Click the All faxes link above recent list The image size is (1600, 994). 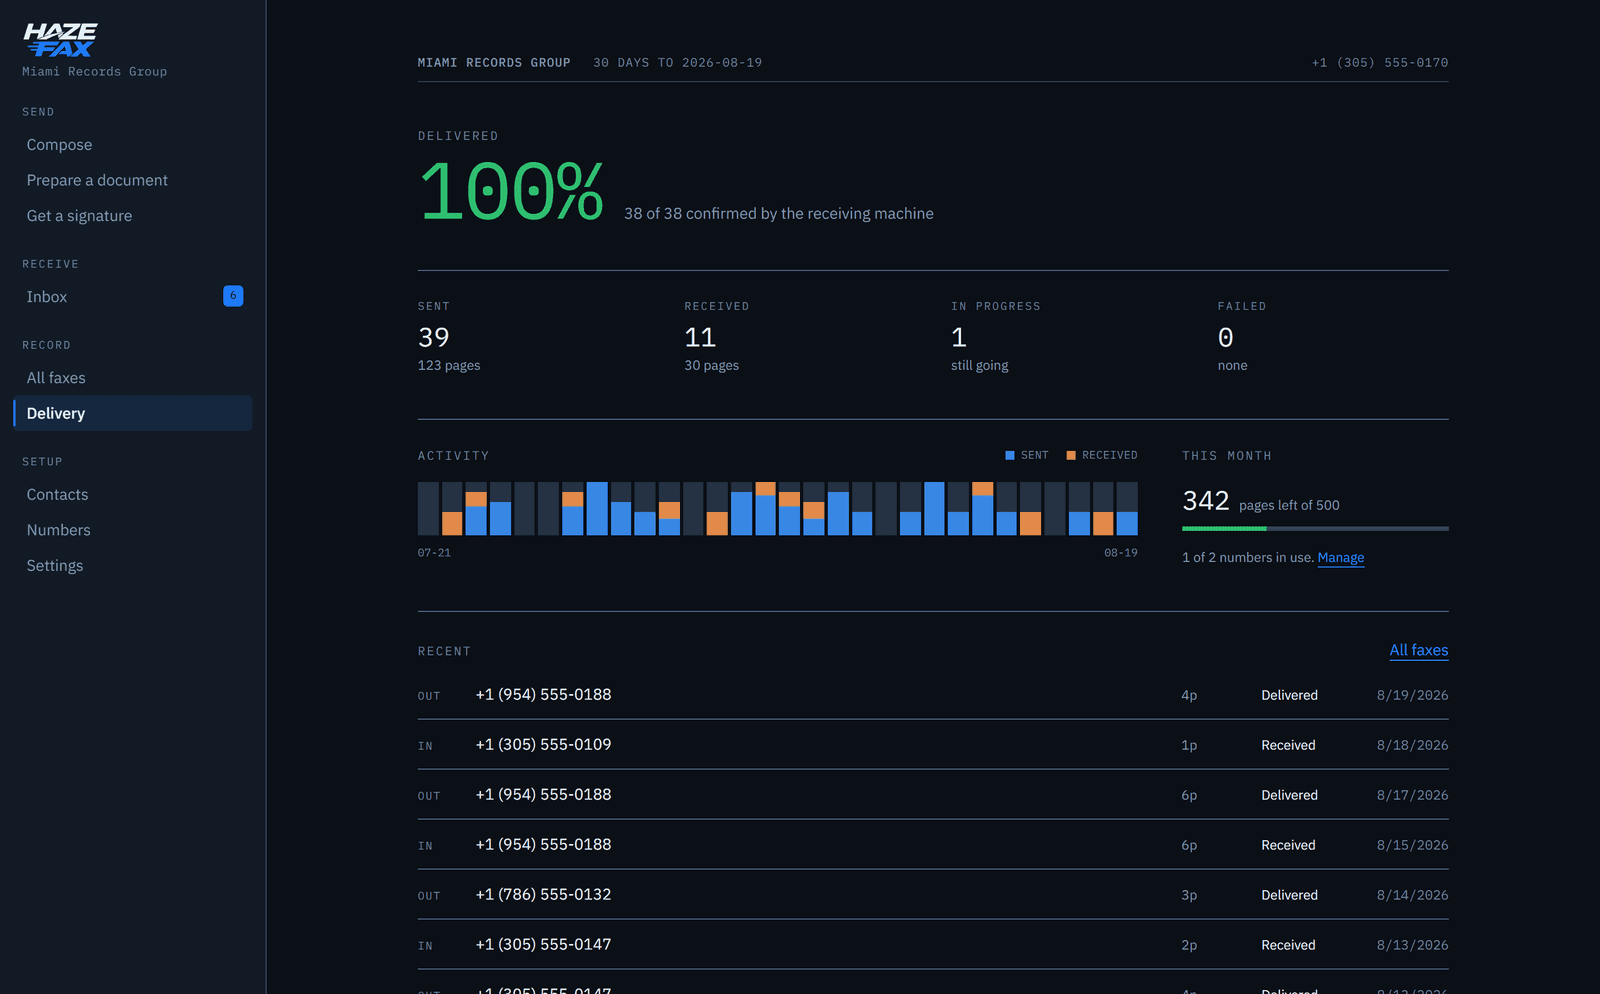[1419, 650]
